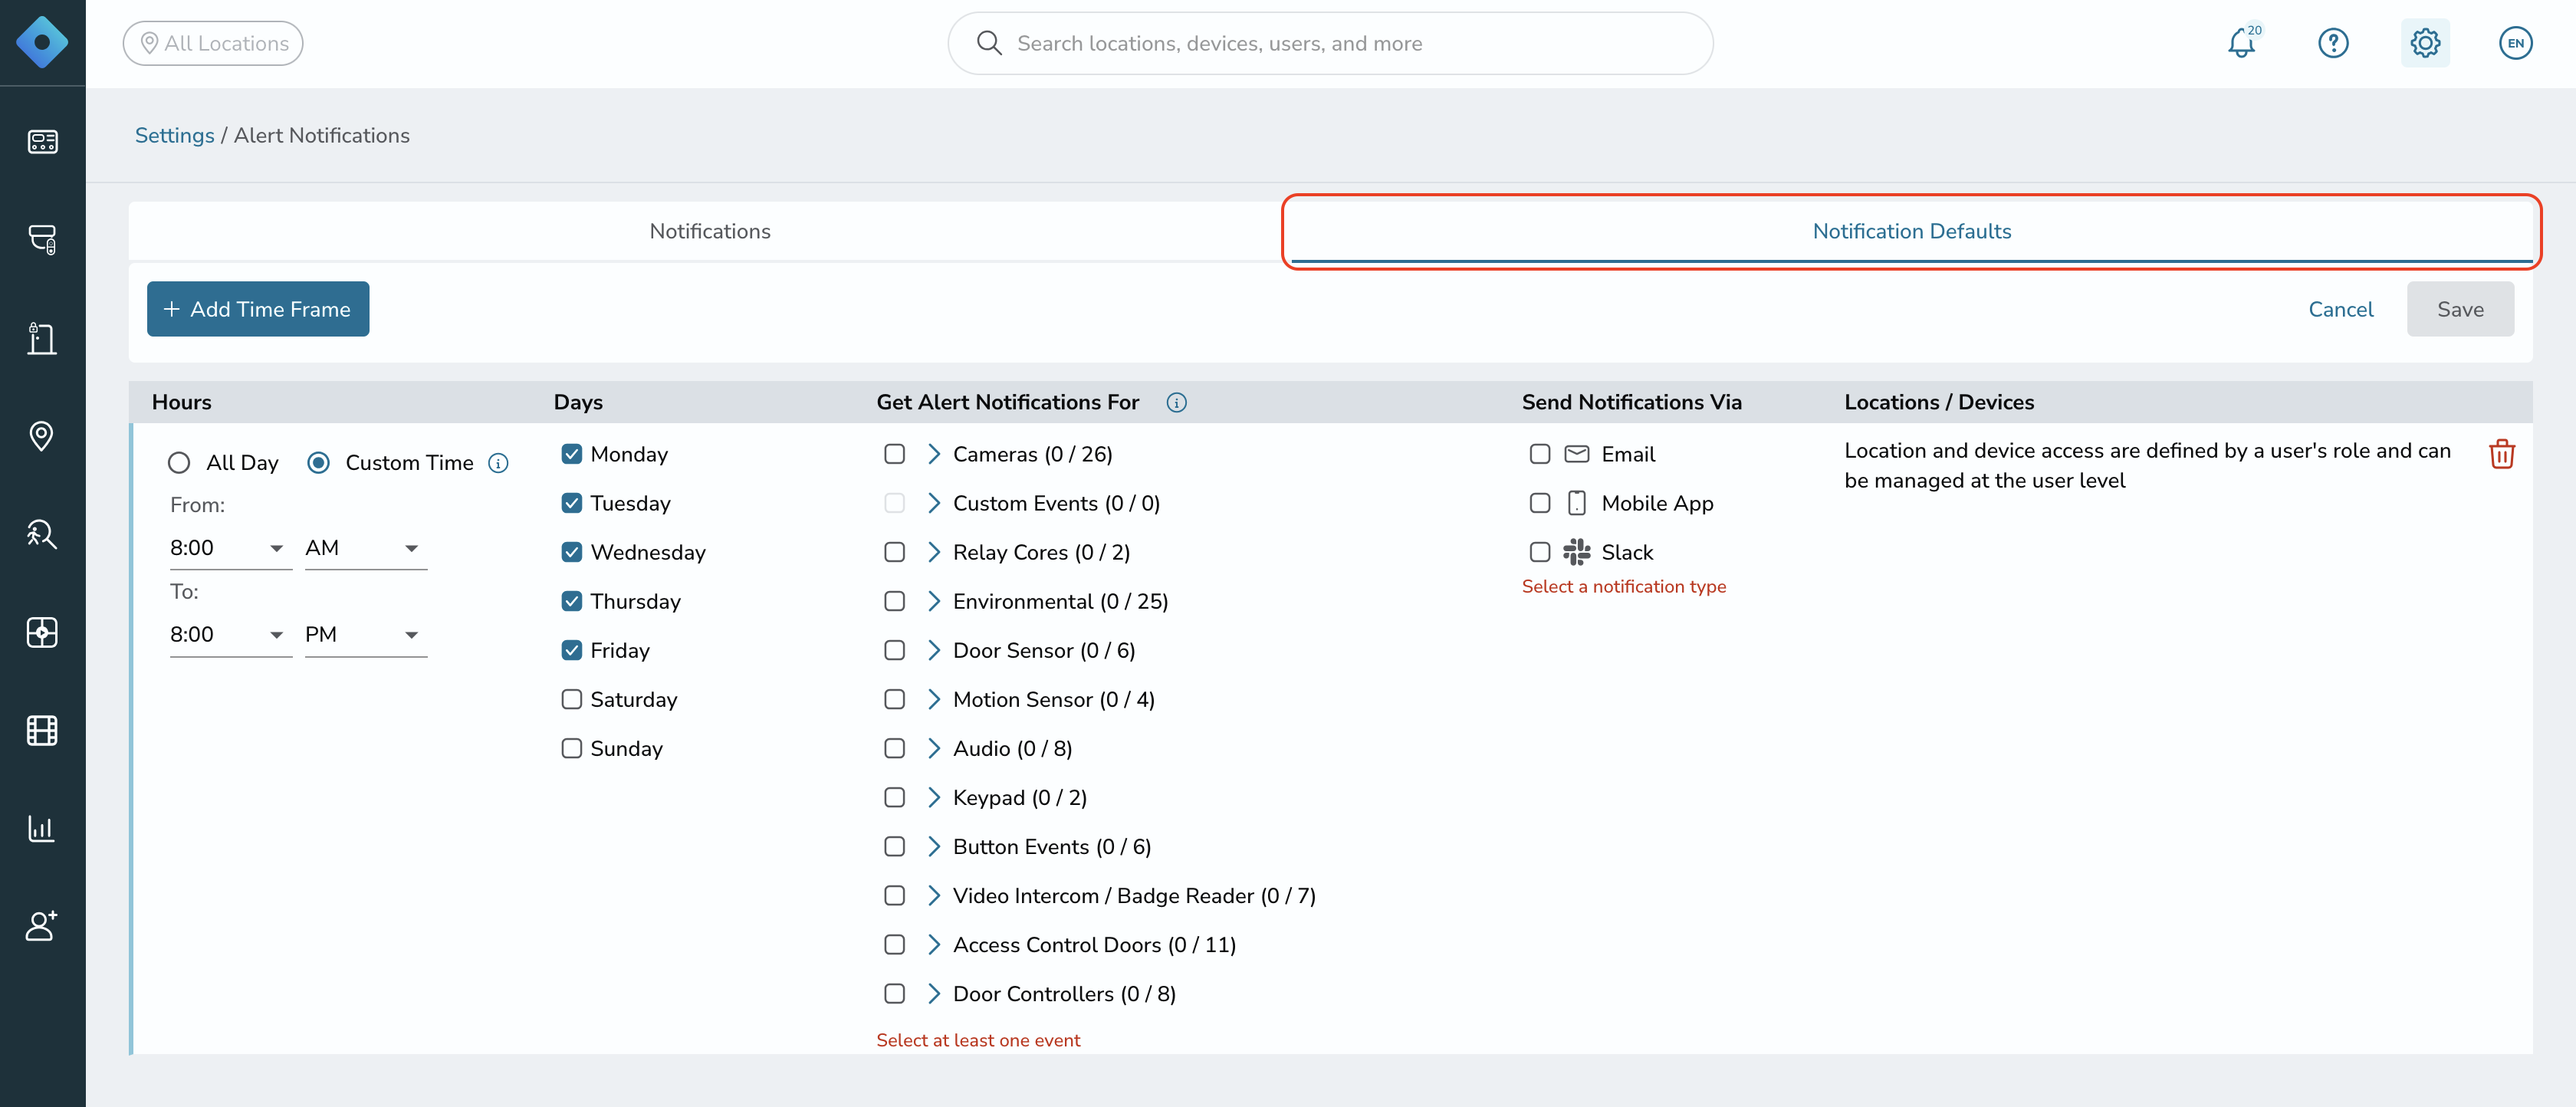Uncheck the Monday checkbox
The height and width of the screenshot is (1107, 2576).
click(x=572, y=454)
